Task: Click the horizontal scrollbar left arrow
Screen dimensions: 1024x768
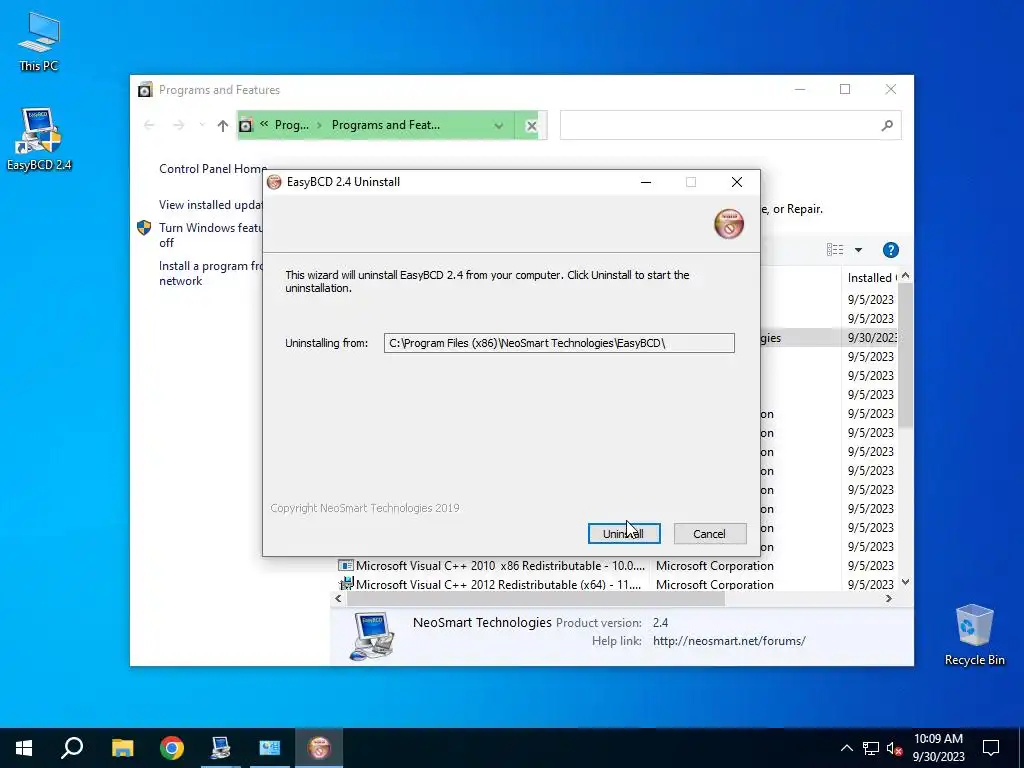Action: [x=338, y=598]
